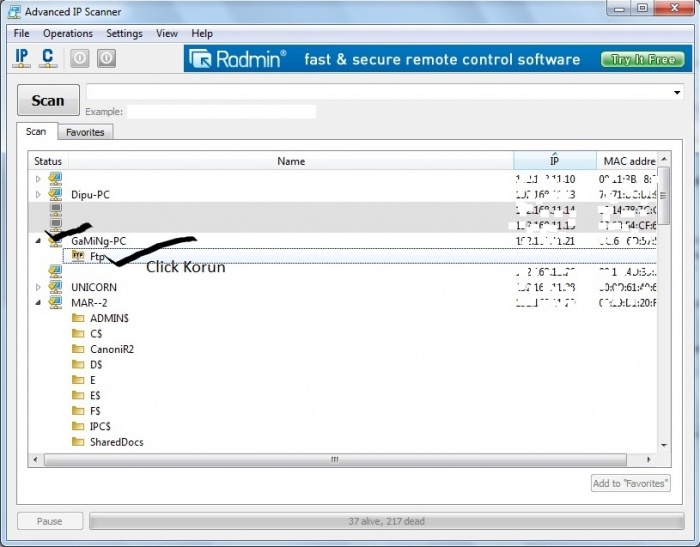Click the C subnet toolbar icon

[x=48, y=58]
